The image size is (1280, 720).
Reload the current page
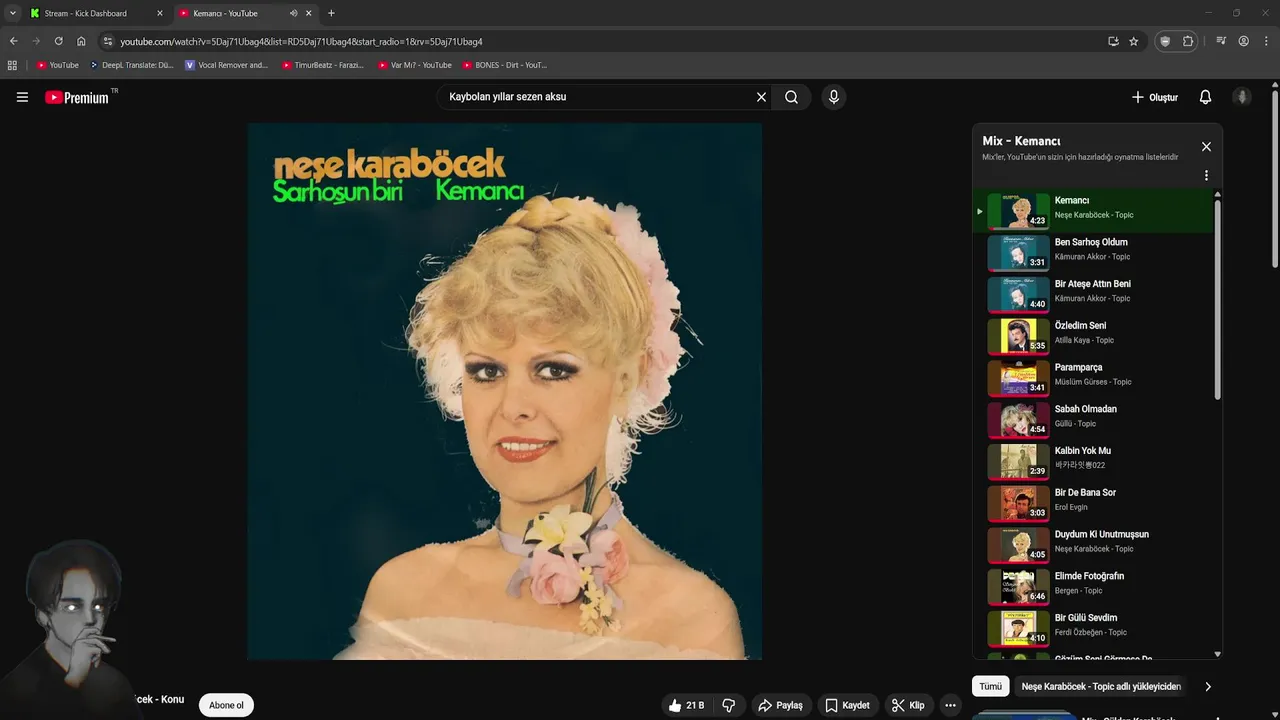59,41
